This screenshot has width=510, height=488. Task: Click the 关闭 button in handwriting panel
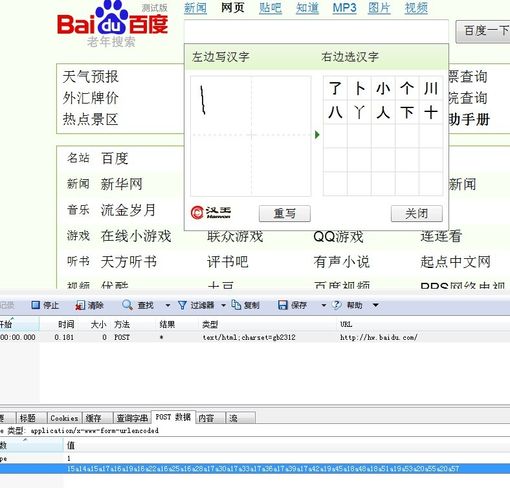coord(417,213)
